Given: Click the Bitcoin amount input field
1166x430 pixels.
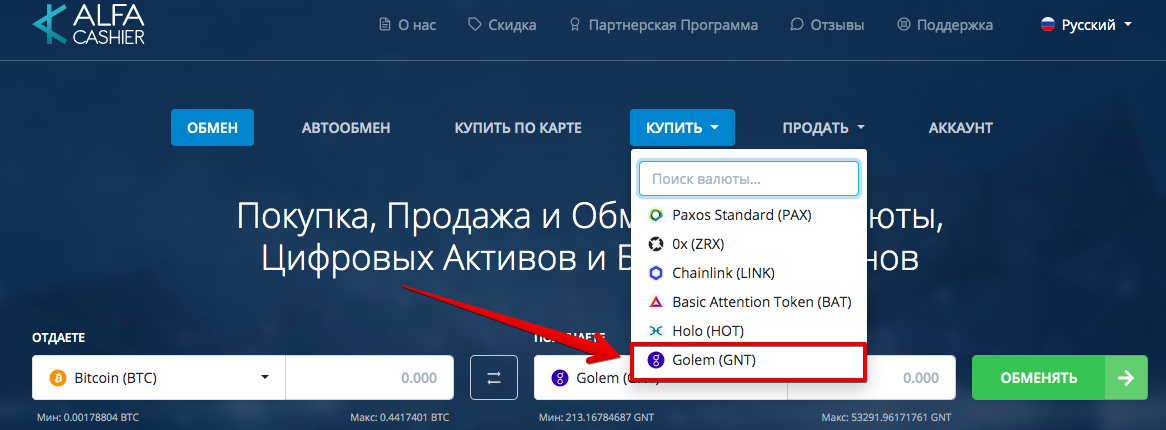Looking at the screenshot, I should click(369, 378).
